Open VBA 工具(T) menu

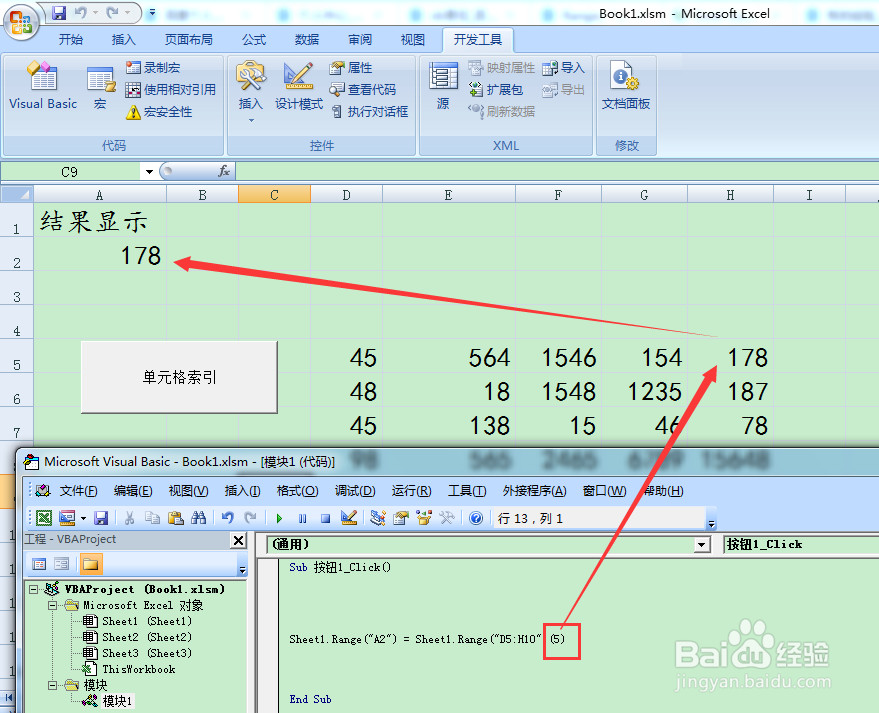466,491
